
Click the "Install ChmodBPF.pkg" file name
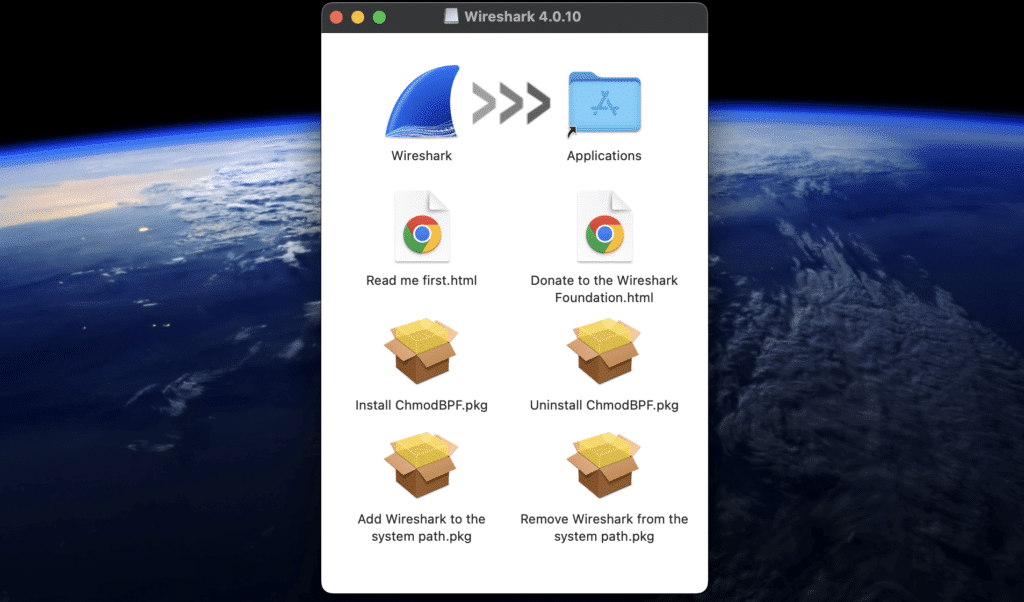[421, 405]
